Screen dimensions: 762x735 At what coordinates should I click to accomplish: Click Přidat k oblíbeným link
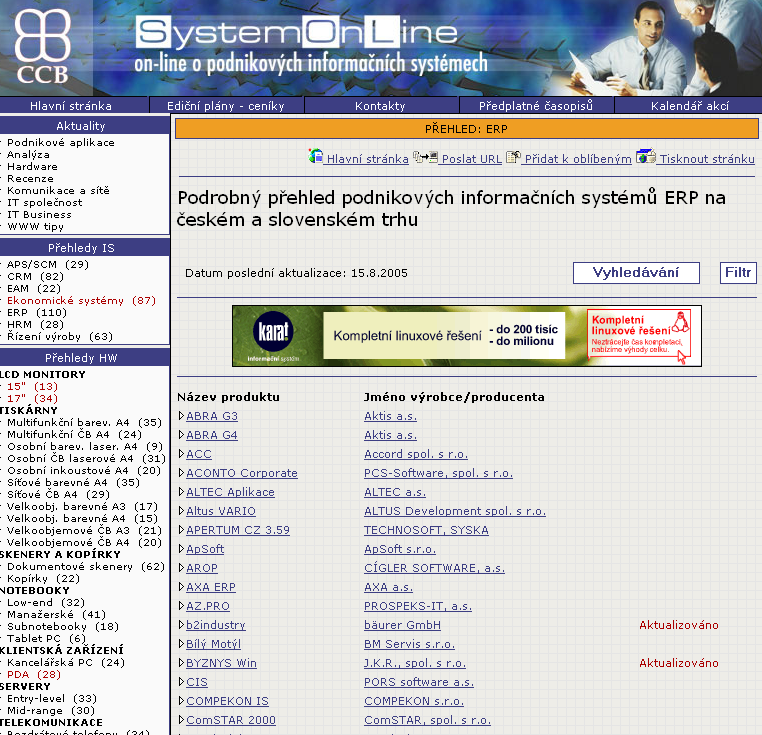578,159
